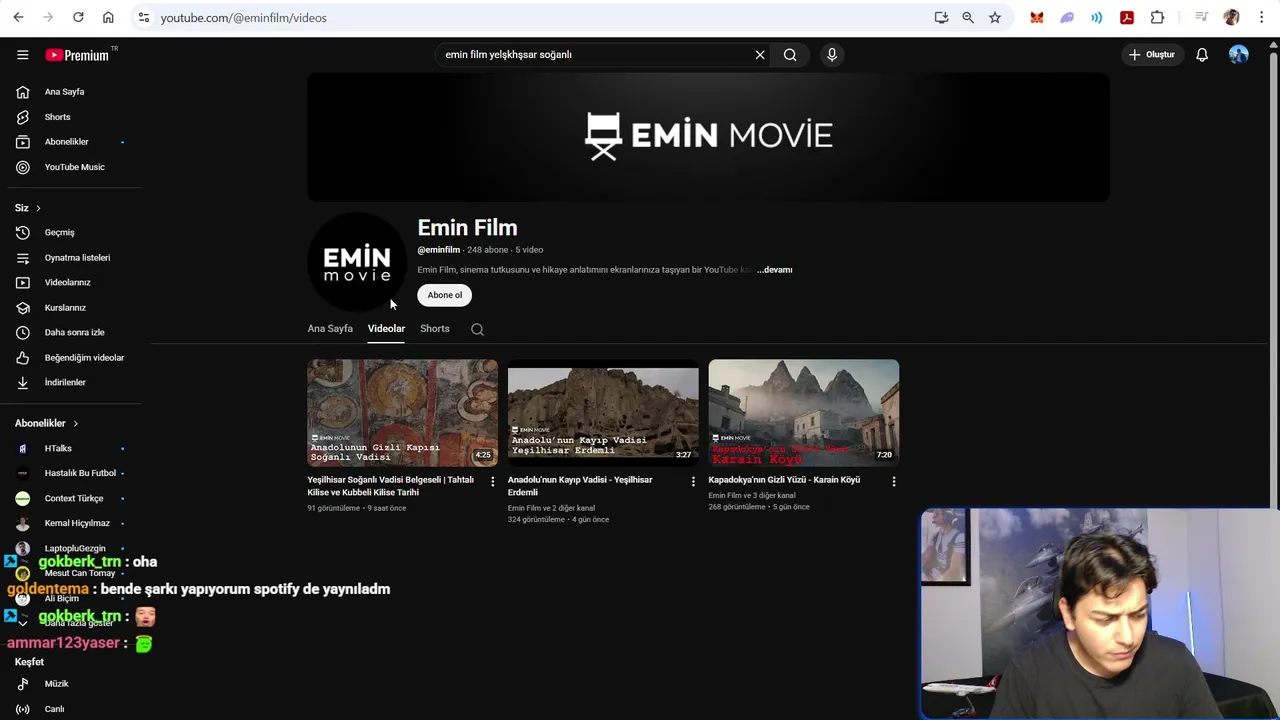The width and height of the screenshot is (1280, 720).
Task: Click the address bar URL
Action: (243, 18)
